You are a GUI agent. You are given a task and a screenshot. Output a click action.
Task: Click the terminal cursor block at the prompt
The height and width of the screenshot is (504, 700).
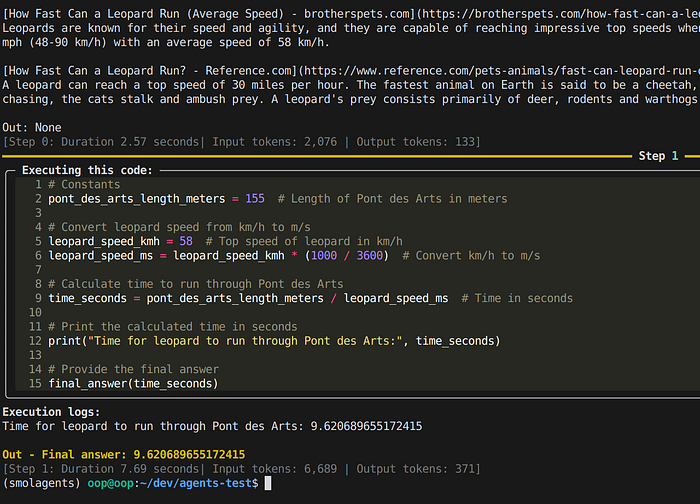click(268, 483)
